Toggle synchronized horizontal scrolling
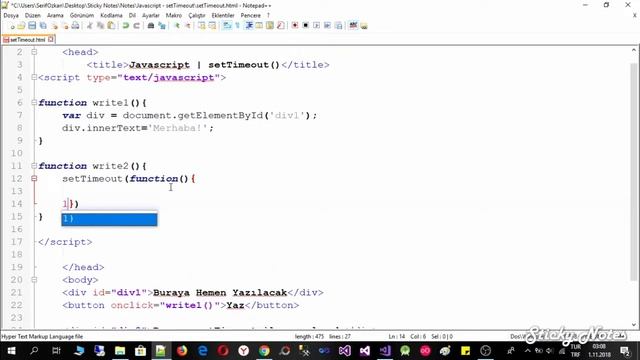Viewport: 640px width, 360px height. [x=212, y=26]
